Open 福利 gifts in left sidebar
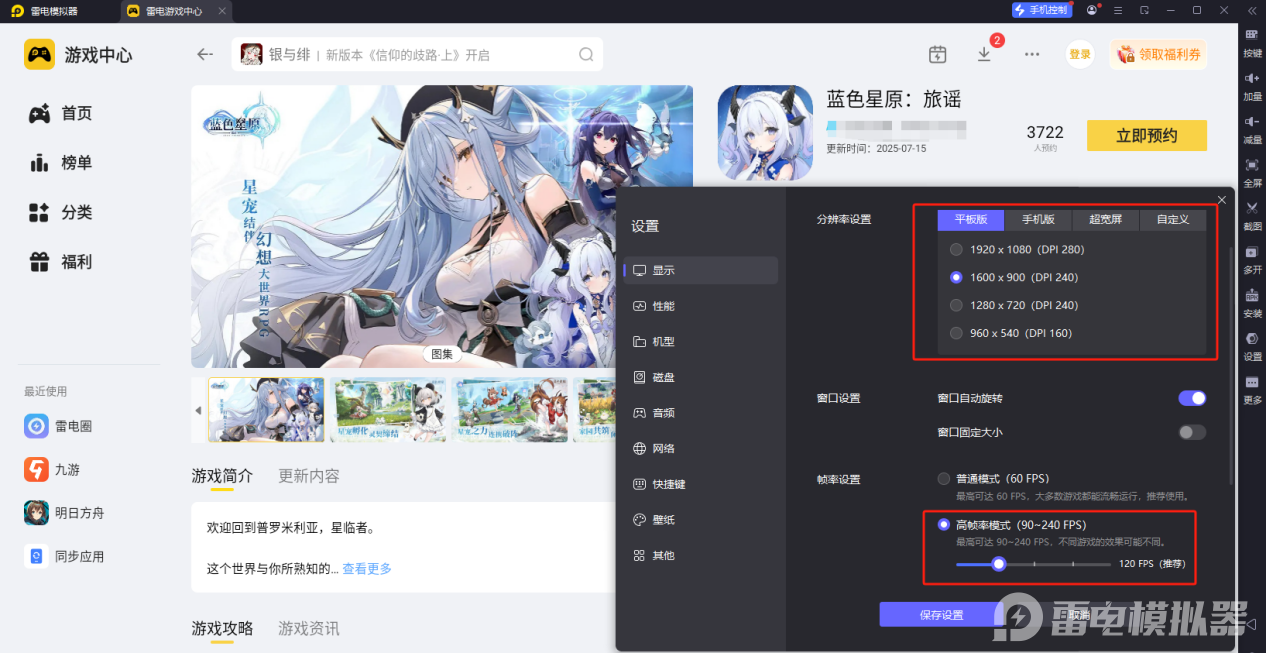This screenshot has height=653, width=1266. pos(60,262)
